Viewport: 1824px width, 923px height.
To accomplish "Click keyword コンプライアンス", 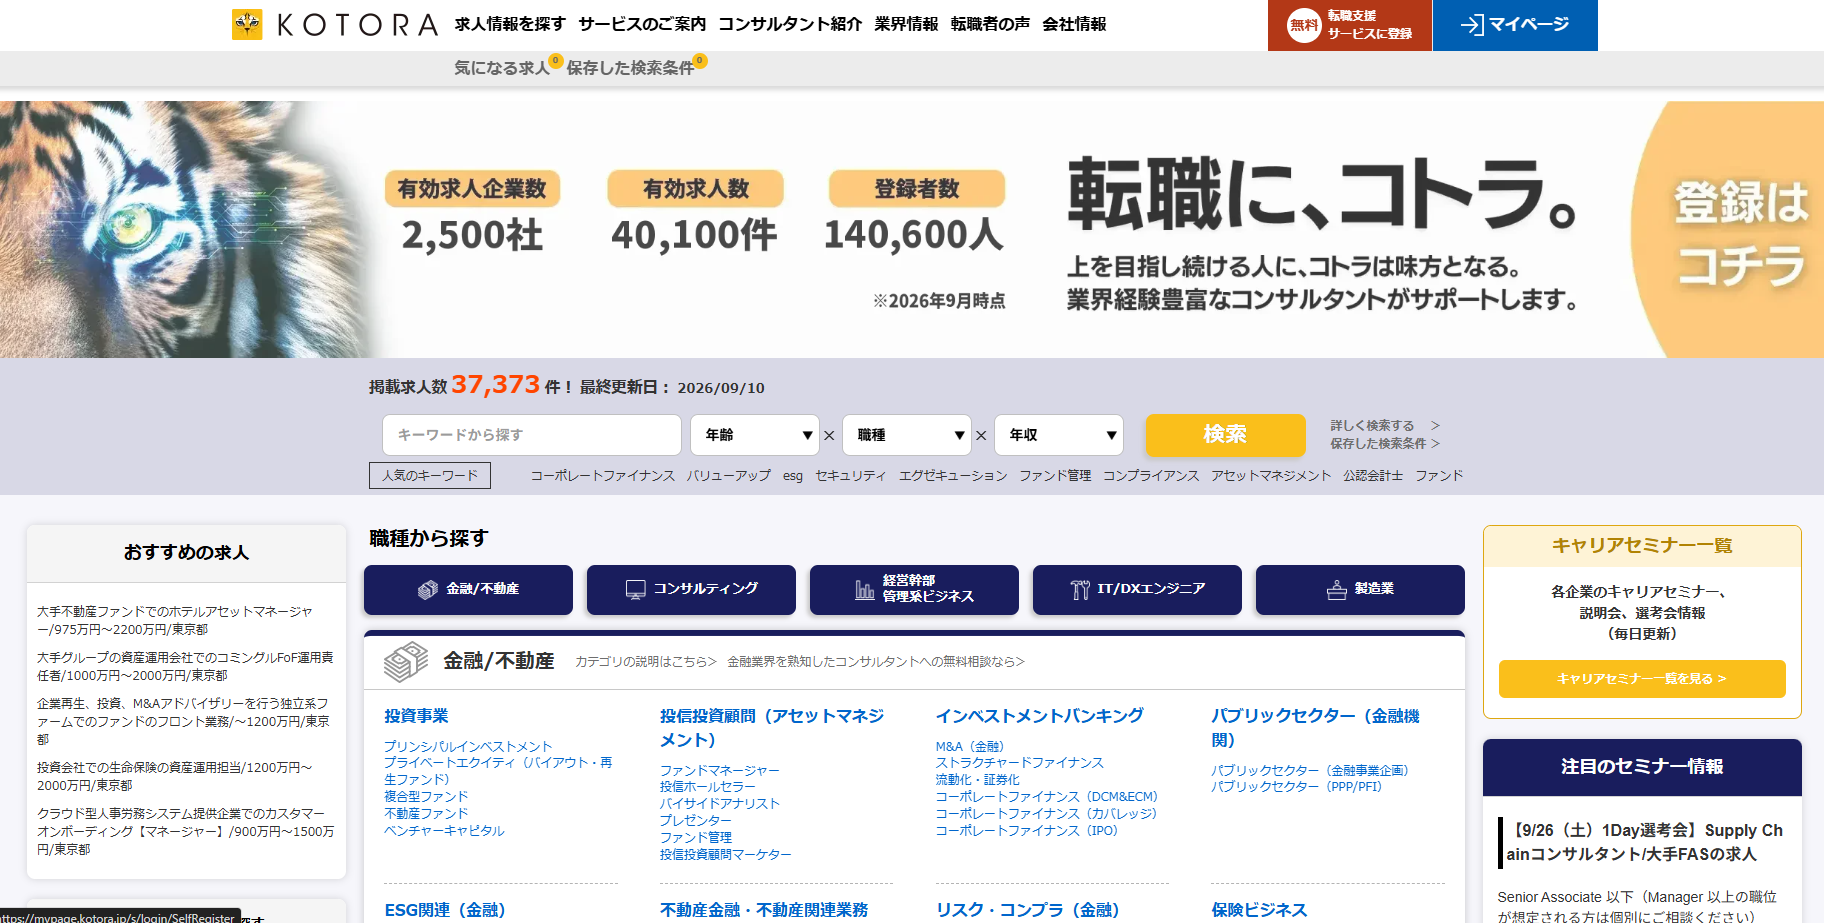I will pos(1151,476).
